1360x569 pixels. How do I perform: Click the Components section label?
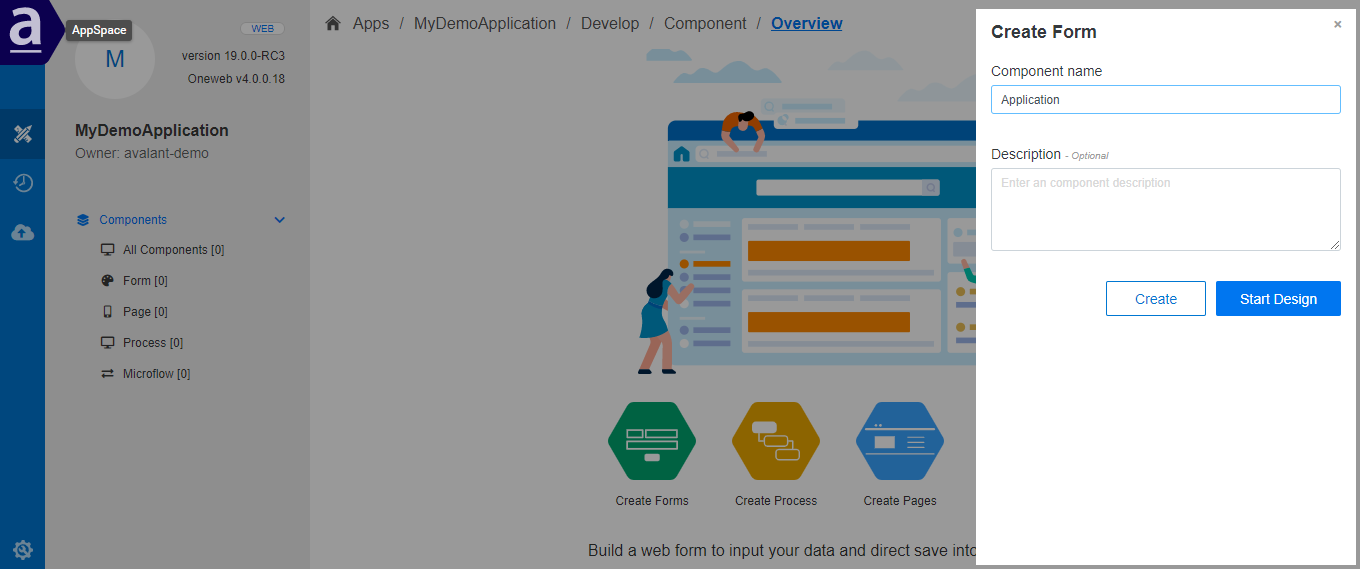(x=133, y=220)
